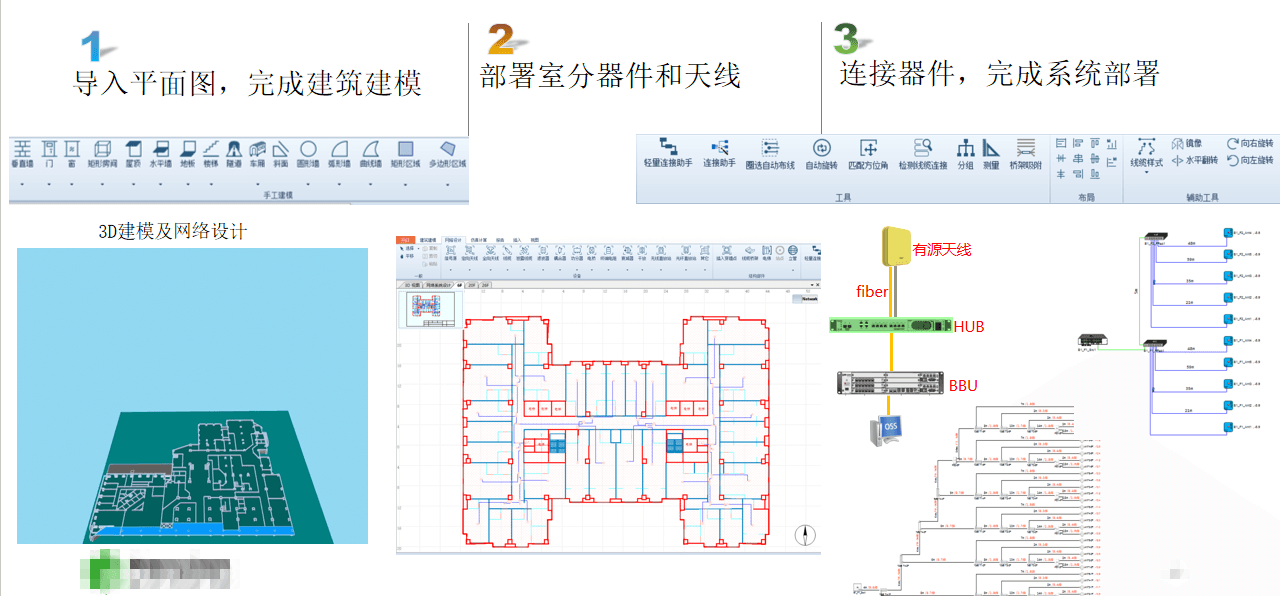Select the 楼梯 stairs tool

[211, 155]
